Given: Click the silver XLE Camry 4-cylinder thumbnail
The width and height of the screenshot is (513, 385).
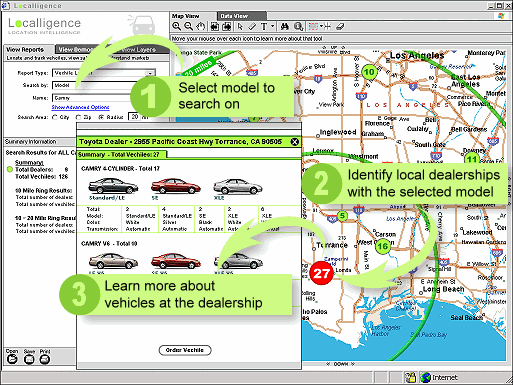Looking at the screenshot, I should (238, 186).
